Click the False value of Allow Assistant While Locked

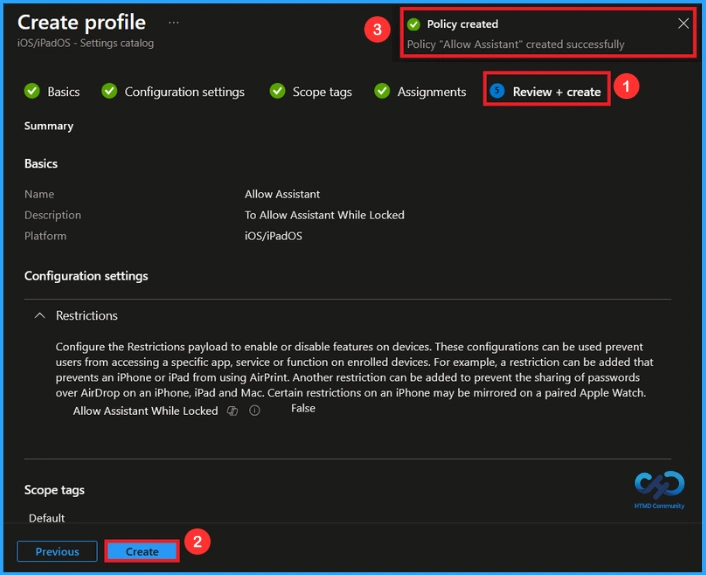point(303,408)
